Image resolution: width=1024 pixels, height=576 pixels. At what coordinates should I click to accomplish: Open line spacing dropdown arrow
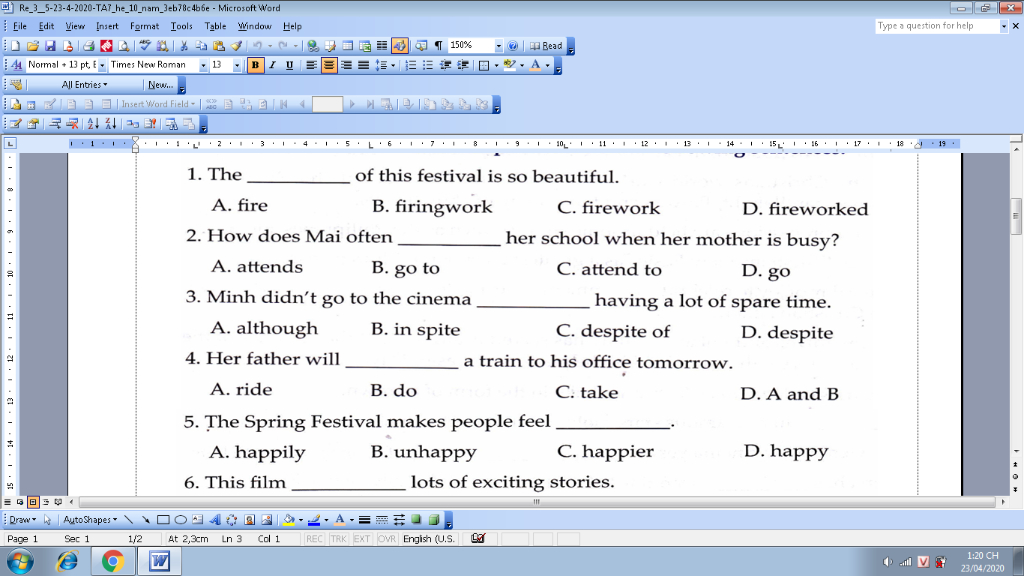click(x=393, y=65)
